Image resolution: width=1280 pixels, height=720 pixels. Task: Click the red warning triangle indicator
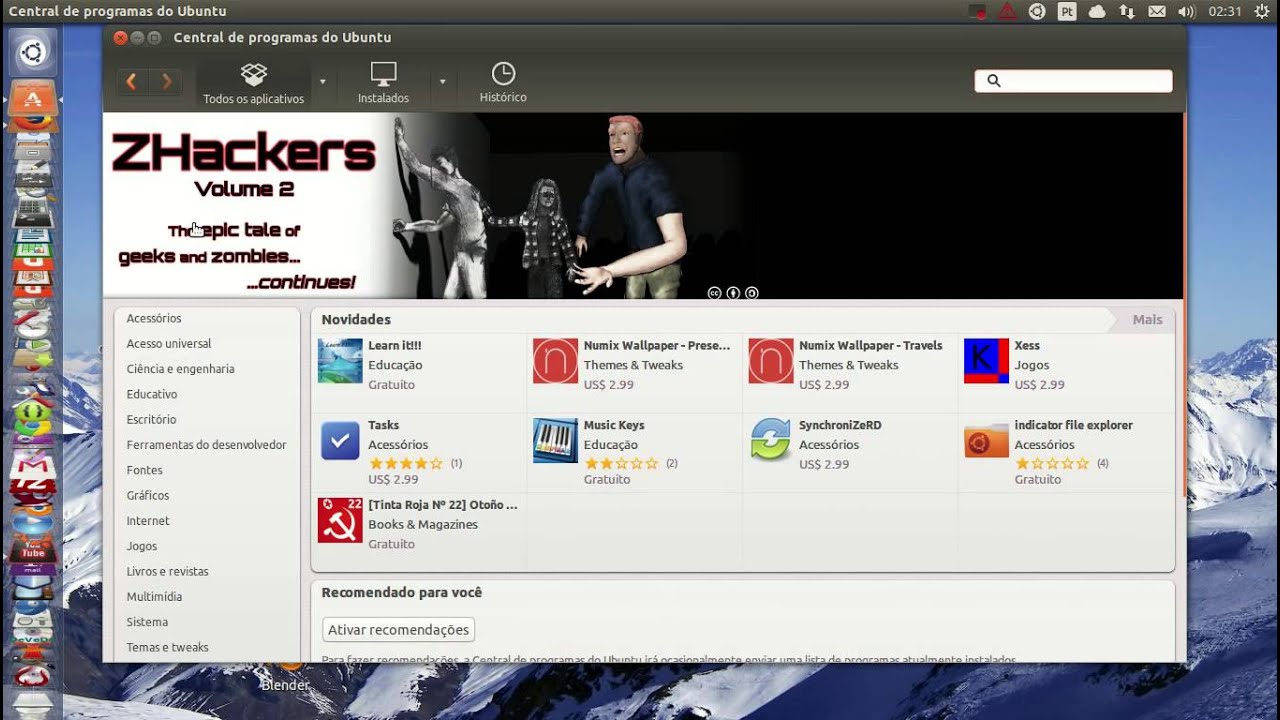1007,12
